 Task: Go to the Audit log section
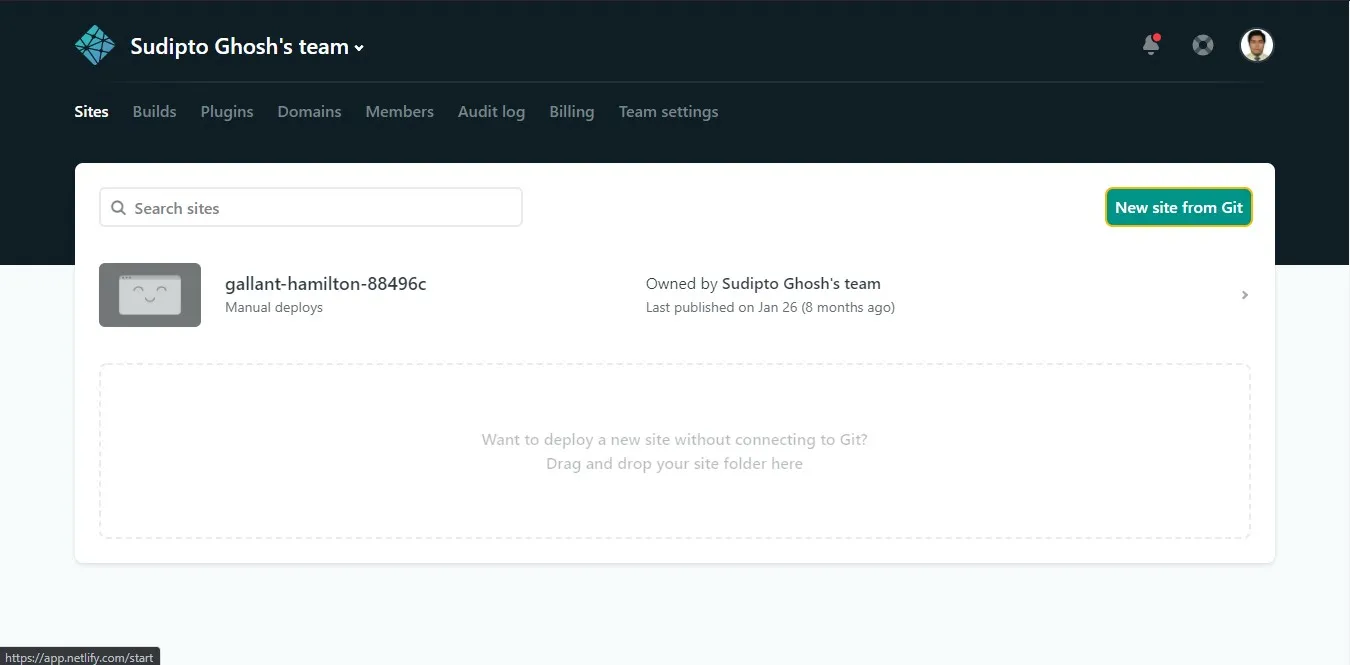point(491,112)
